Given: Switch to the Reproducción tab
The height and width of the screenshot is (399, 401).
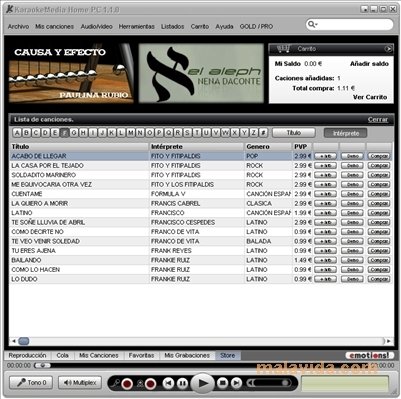Looking at the screenshot, I should click(27, 356).
